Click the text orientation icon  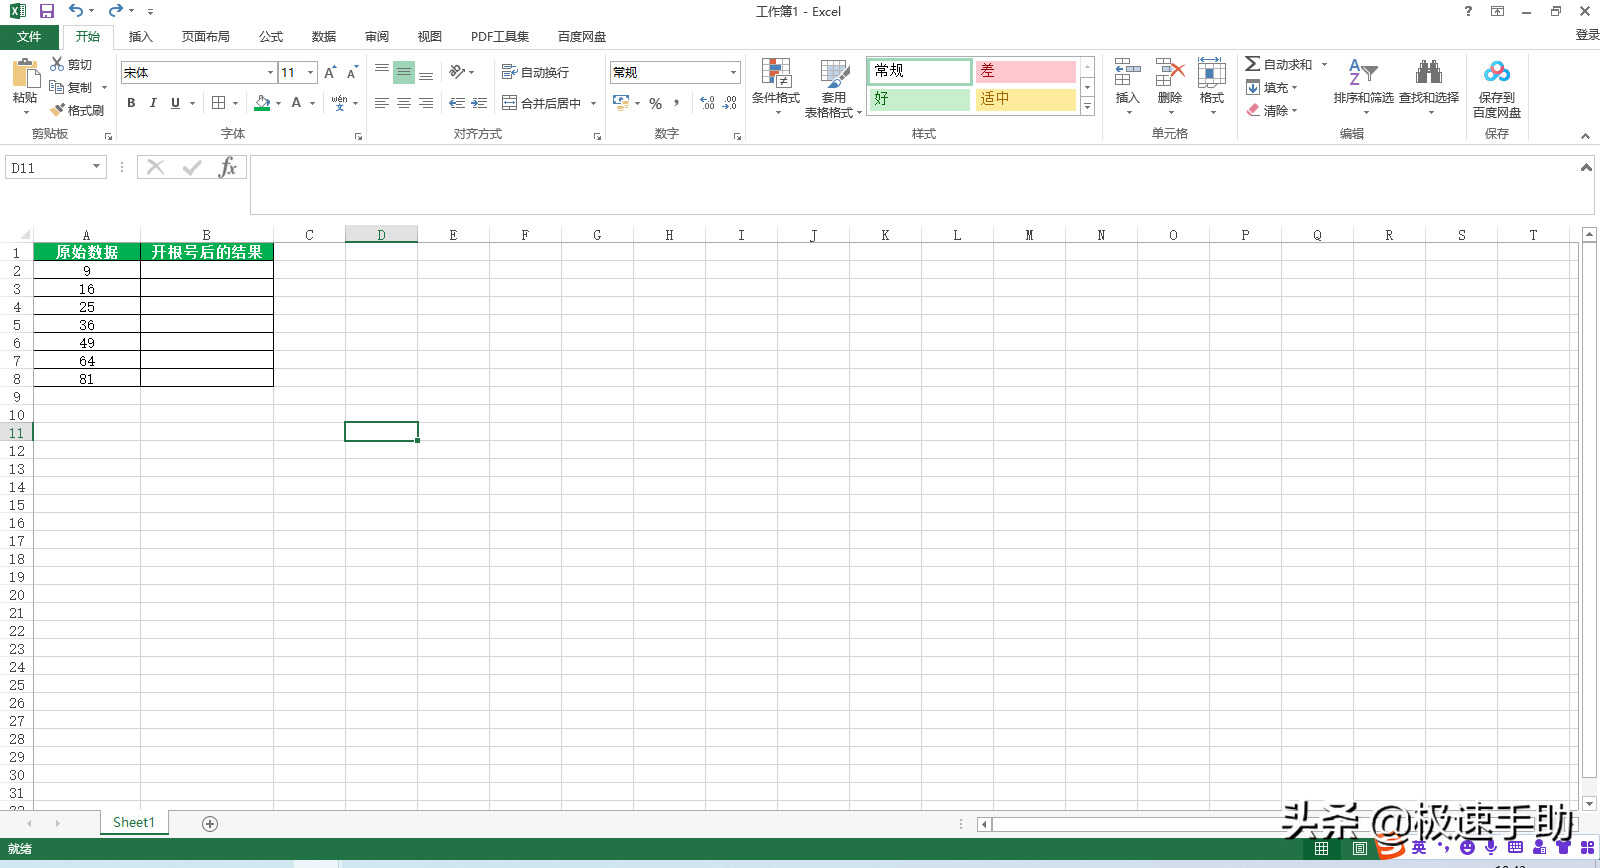point(457,72)
